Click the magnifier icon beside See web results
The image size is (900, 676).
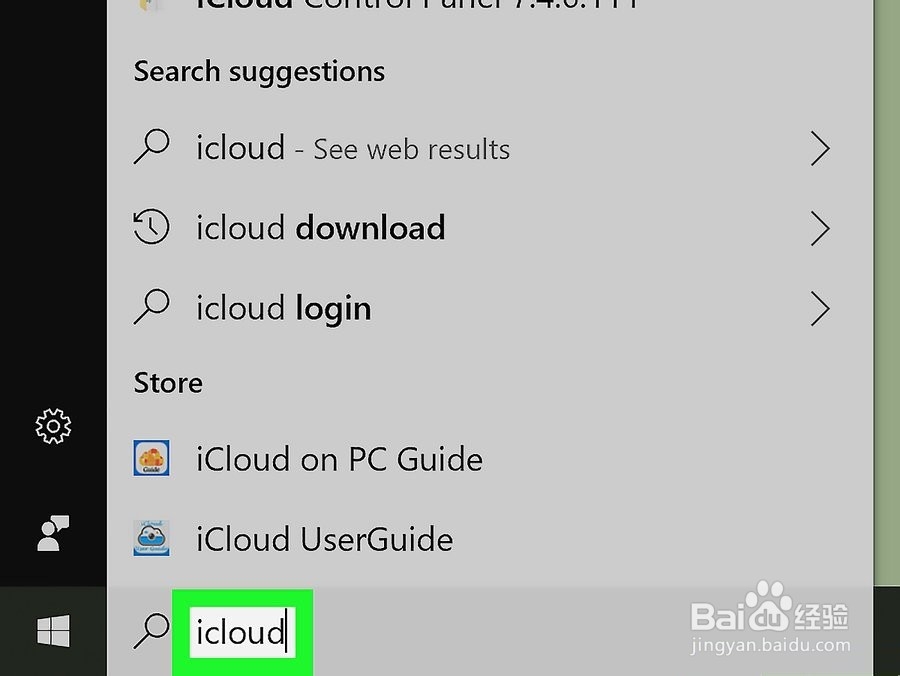coord(151,148)
